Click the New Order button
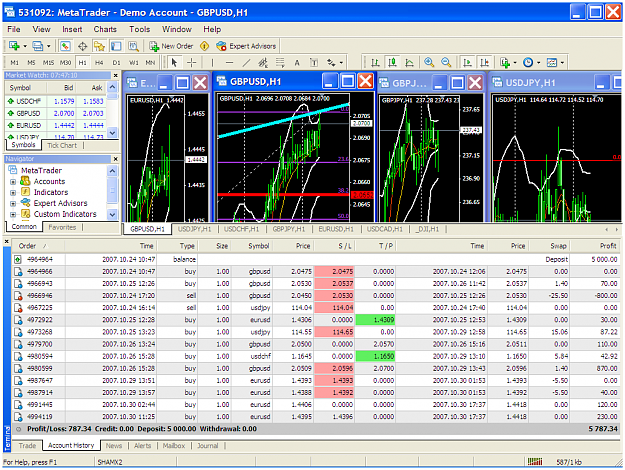The width and height of the screenshot is (625, 470). pos(171,46)
